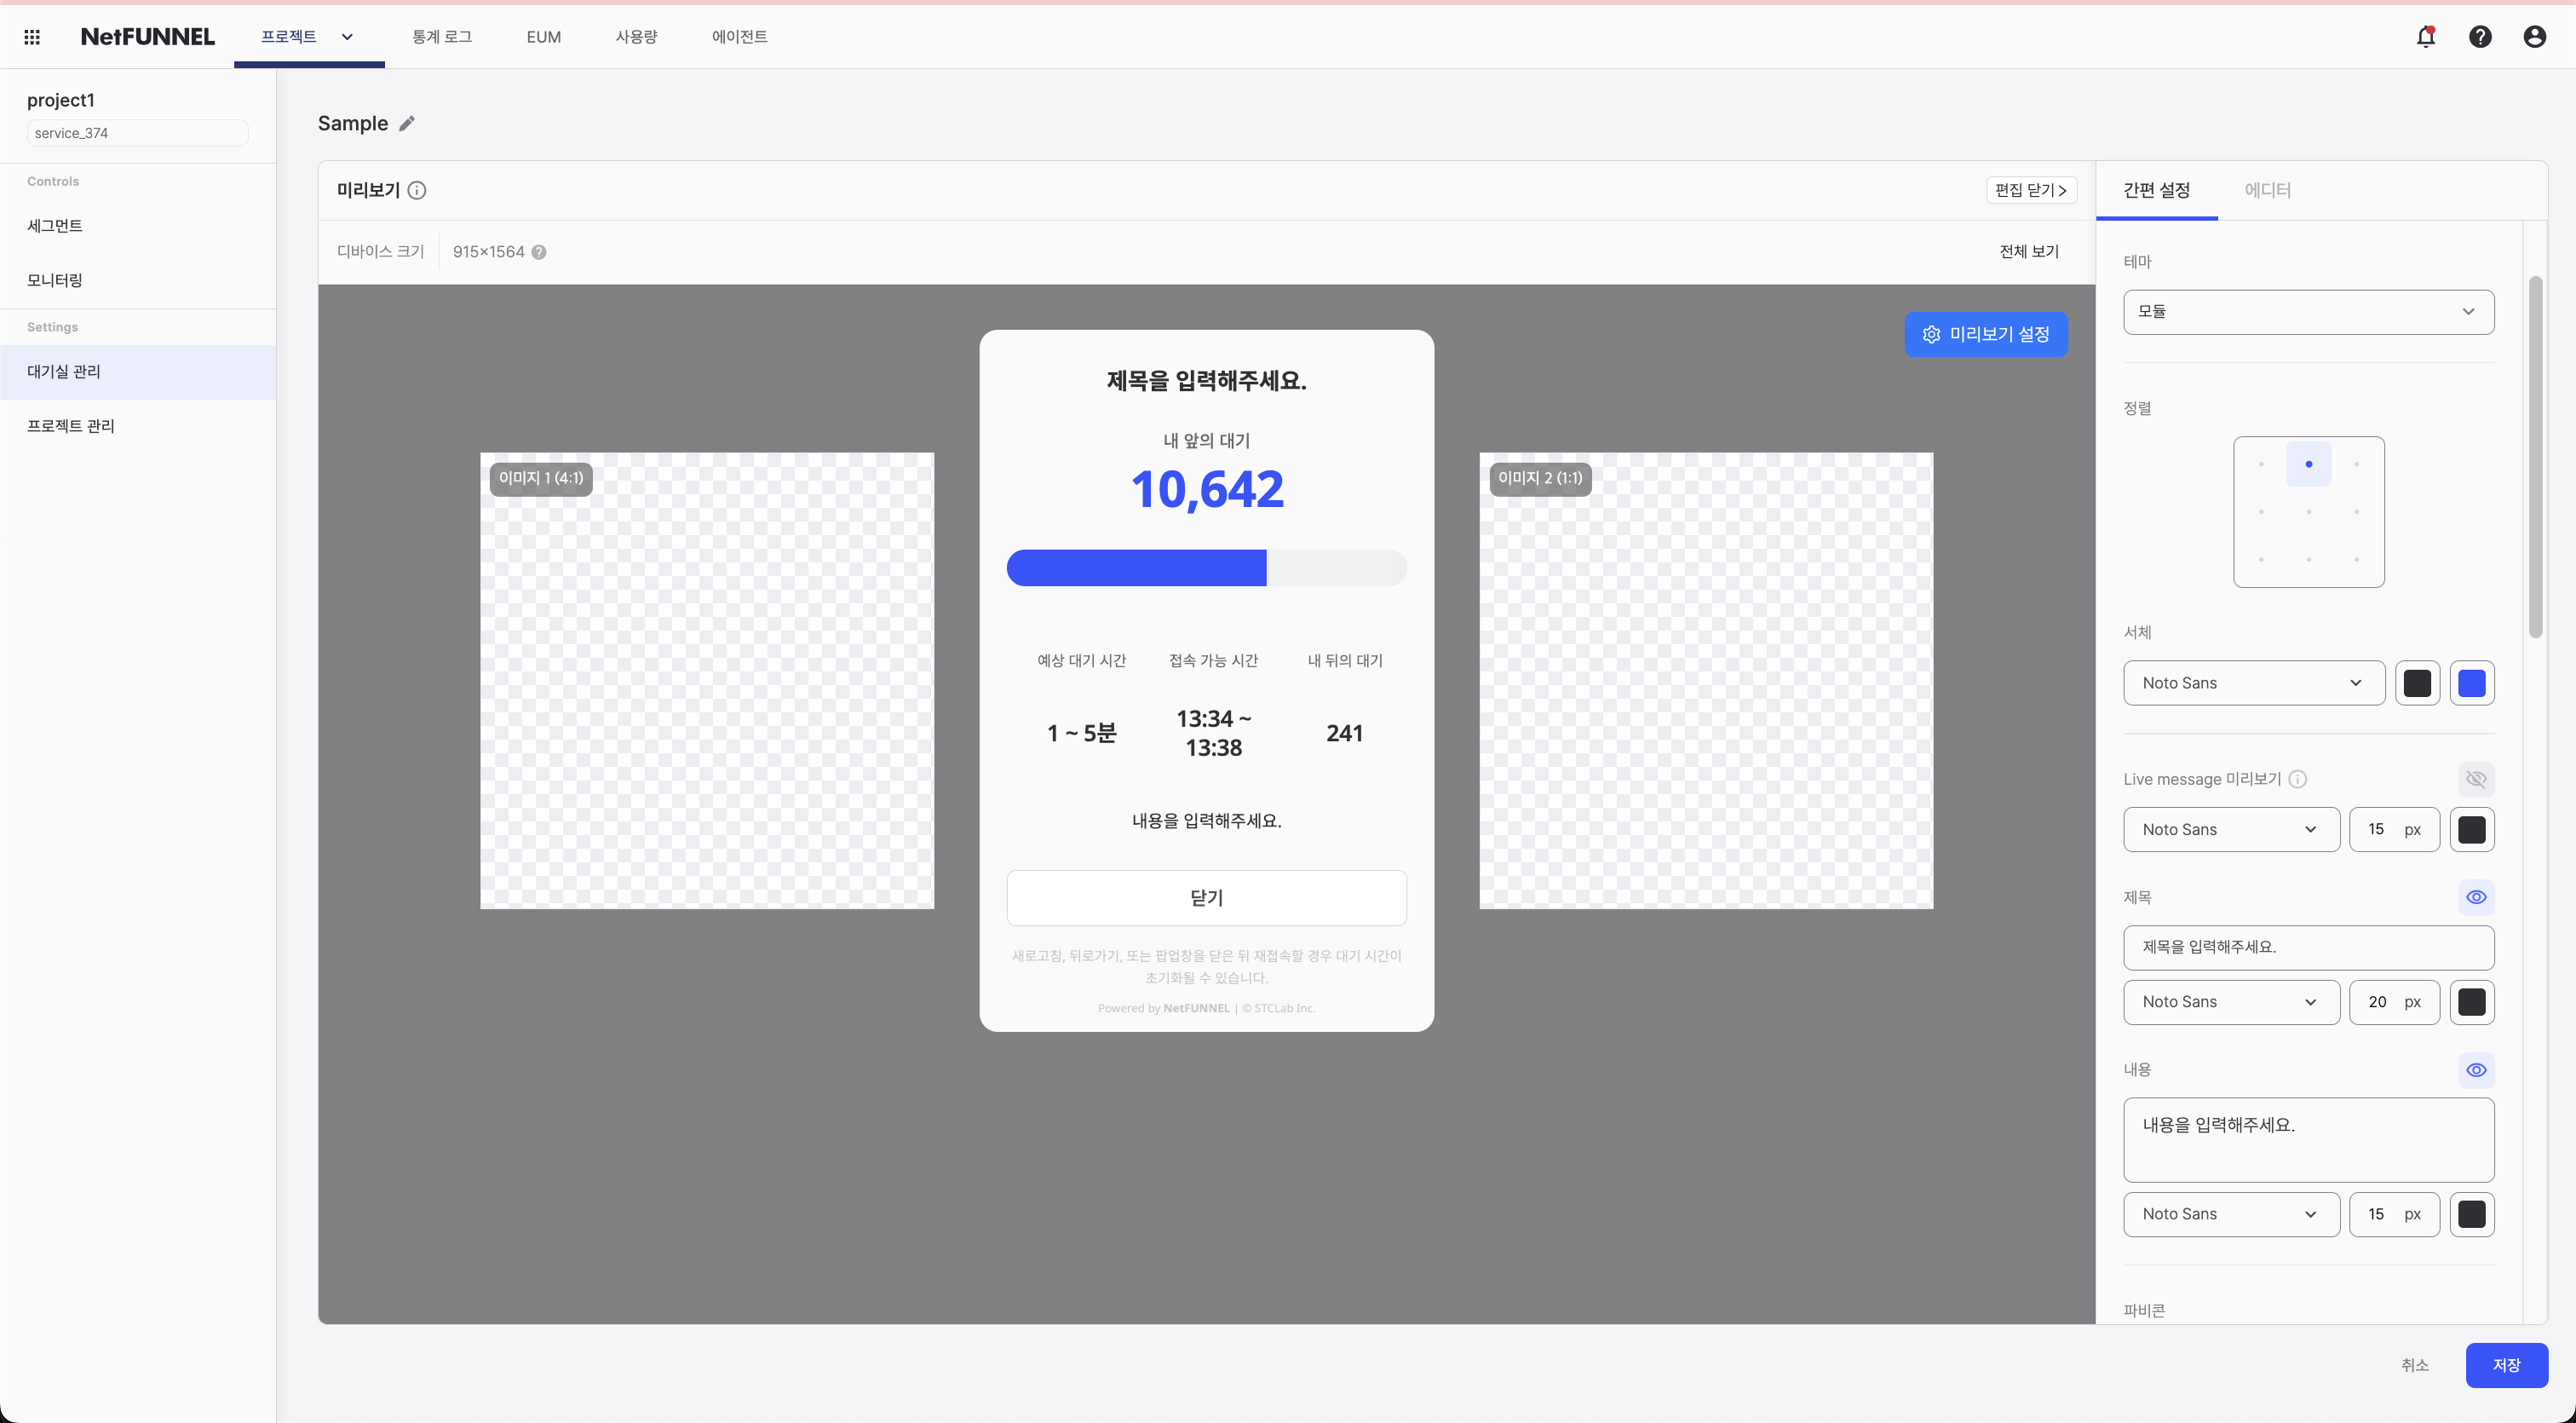Click the blue 서체 color swatch

coord(2472,683)
